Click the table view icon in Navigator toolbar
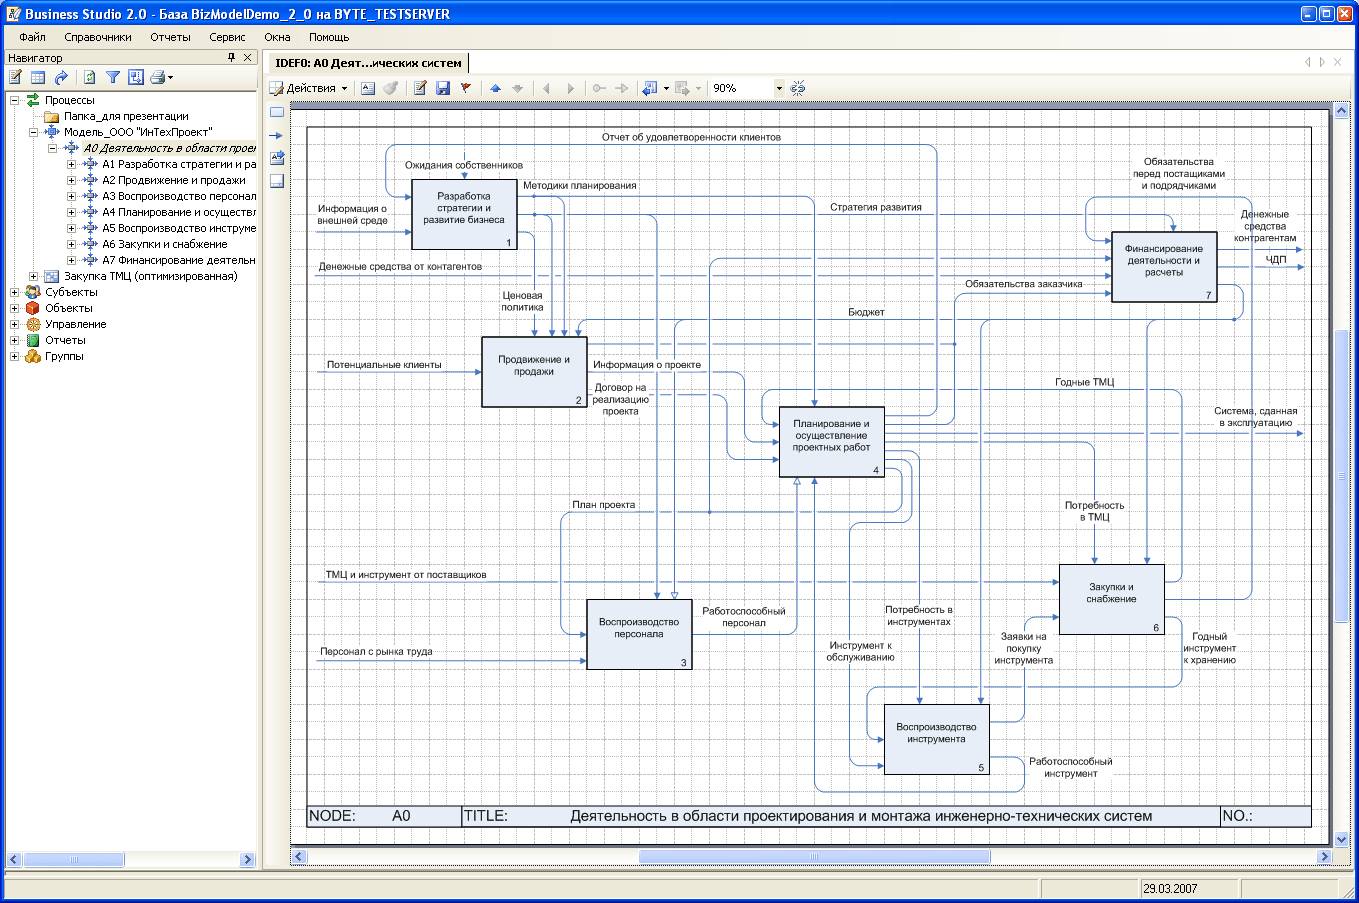 pos(38,77)
